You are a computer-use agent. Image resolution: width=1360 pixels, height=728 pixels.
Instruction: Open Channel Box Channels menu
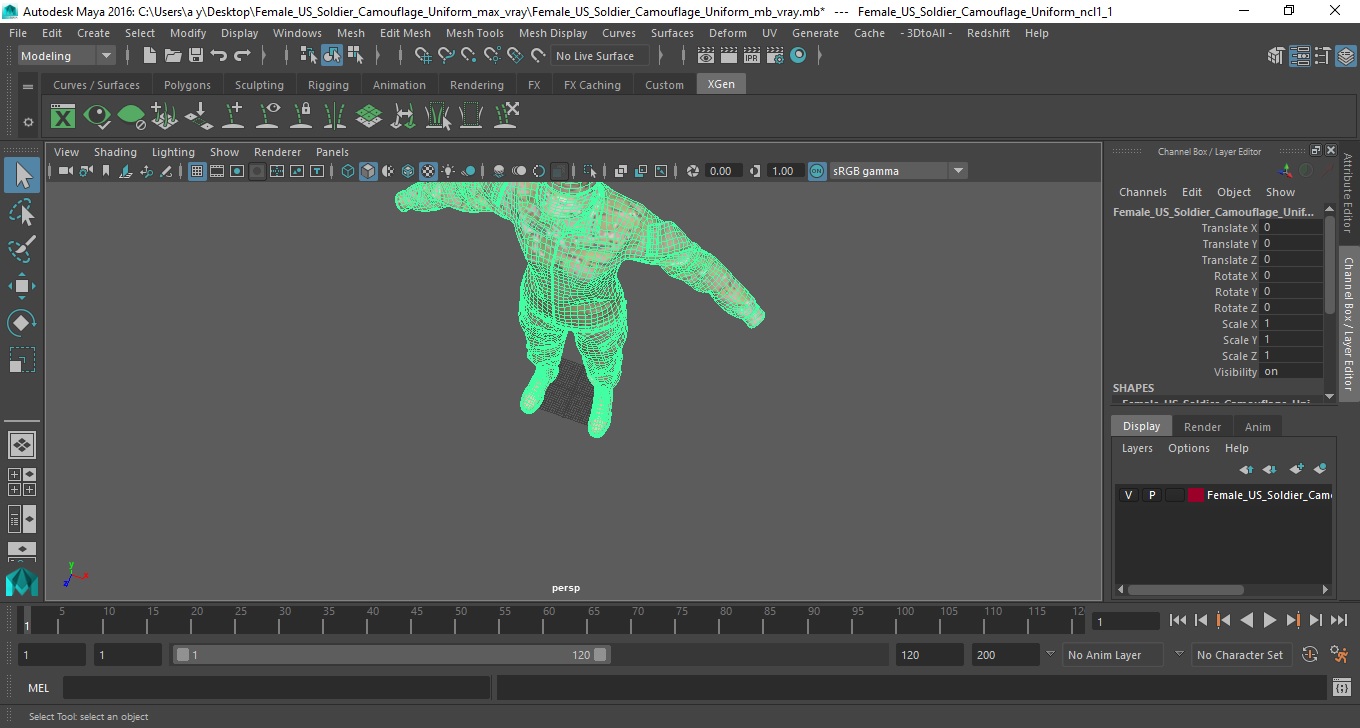coord(1142,192)
